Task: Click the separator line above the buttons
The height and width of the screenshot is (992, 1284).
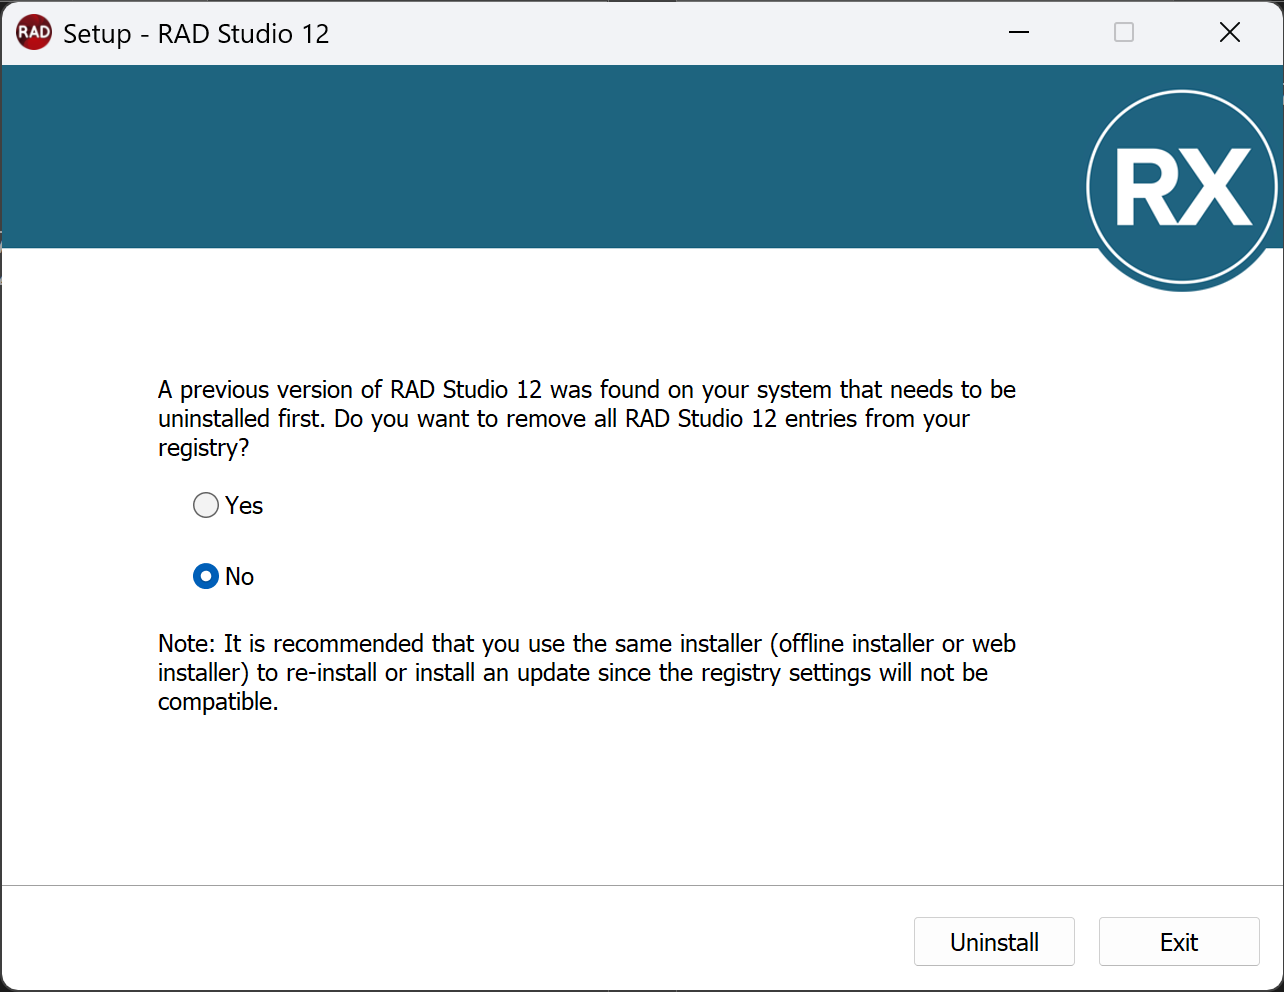Action: [642, 885]
